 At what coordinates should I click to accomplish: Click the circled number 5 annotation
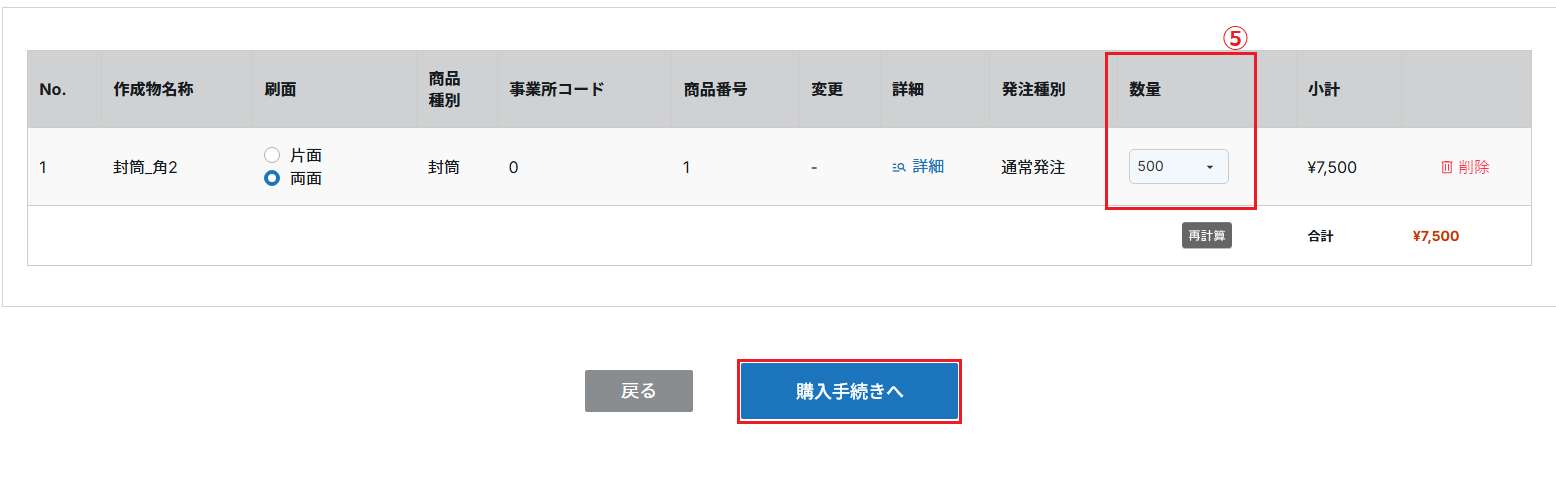pyautogui.click(x=1235, y=38)
